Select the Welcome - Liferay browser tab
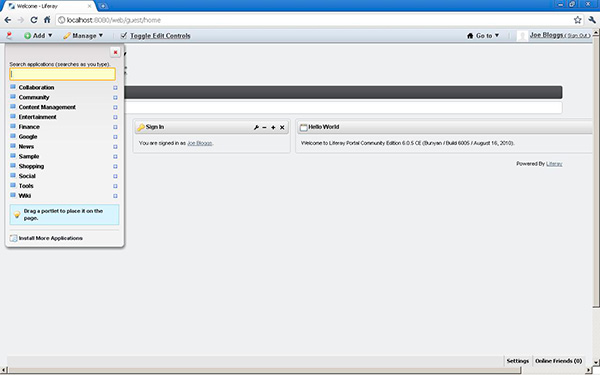600x375 pixels. click(x=49, y=6)
